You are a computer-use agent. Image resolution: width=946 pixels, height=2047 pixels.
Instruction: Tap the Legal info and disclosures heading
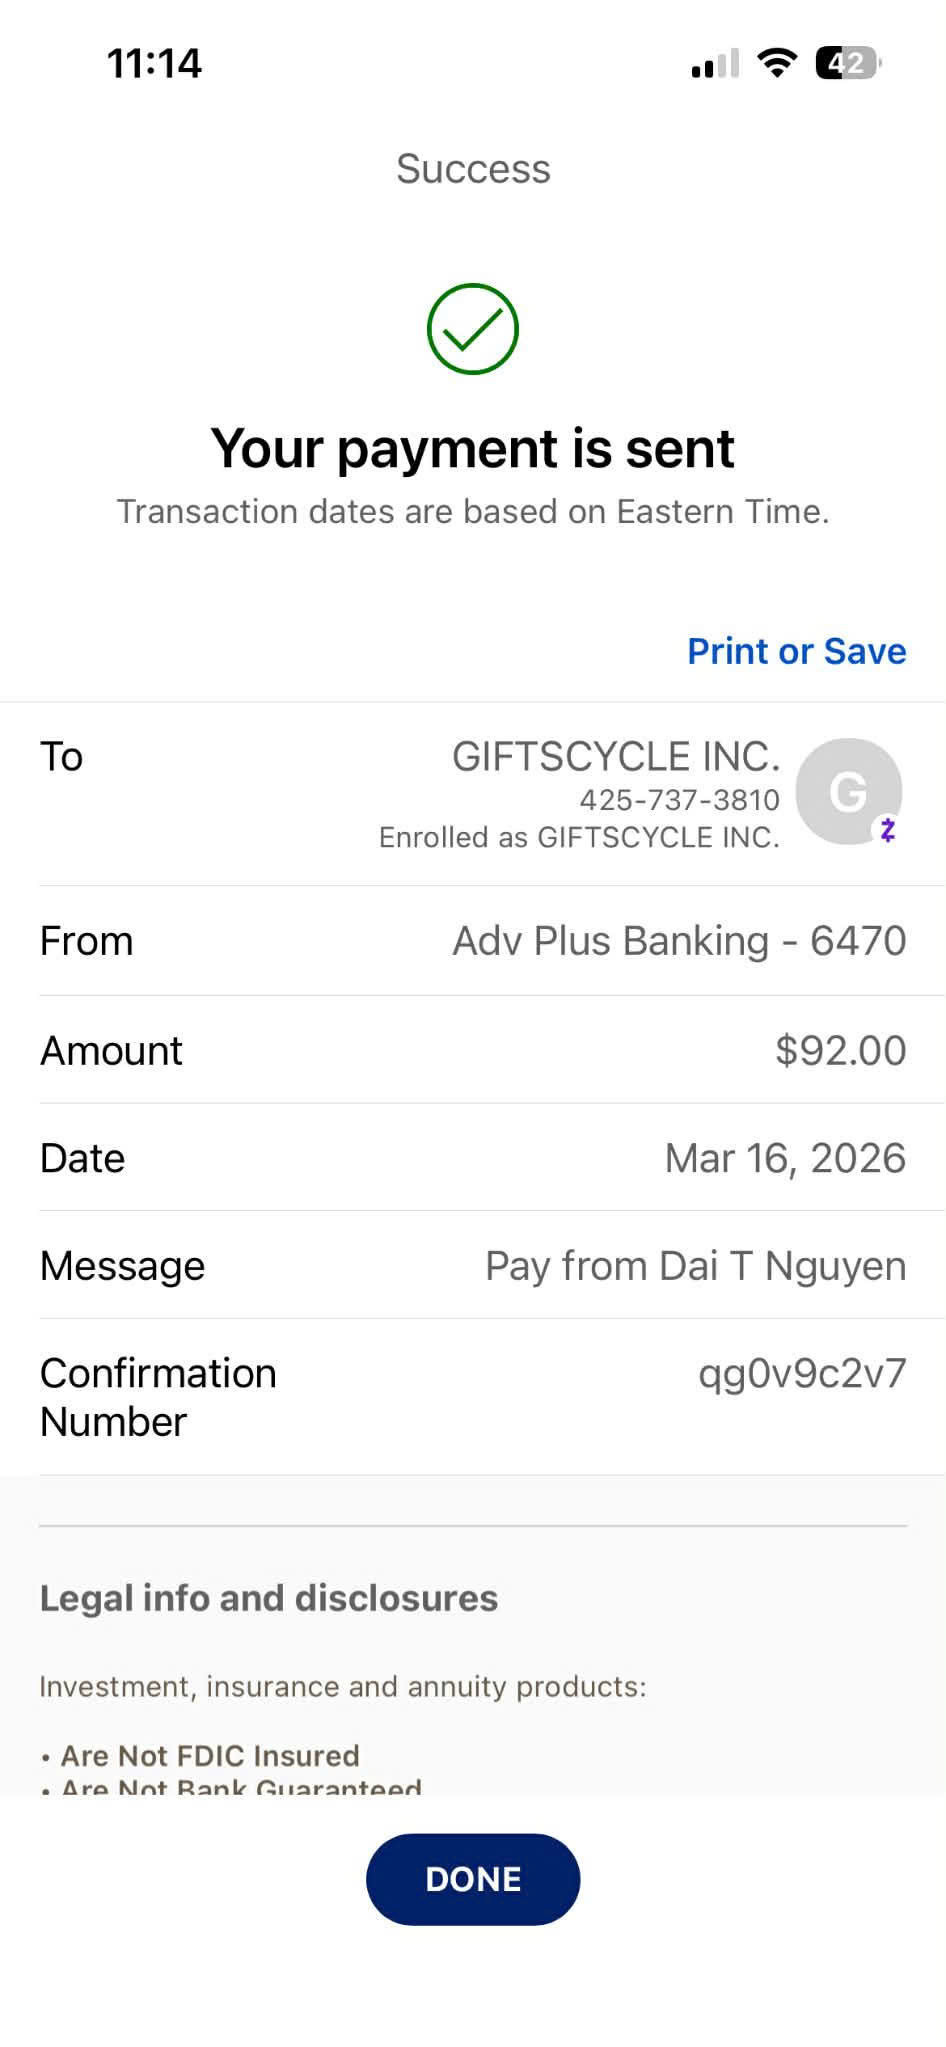coord(268,1598)
